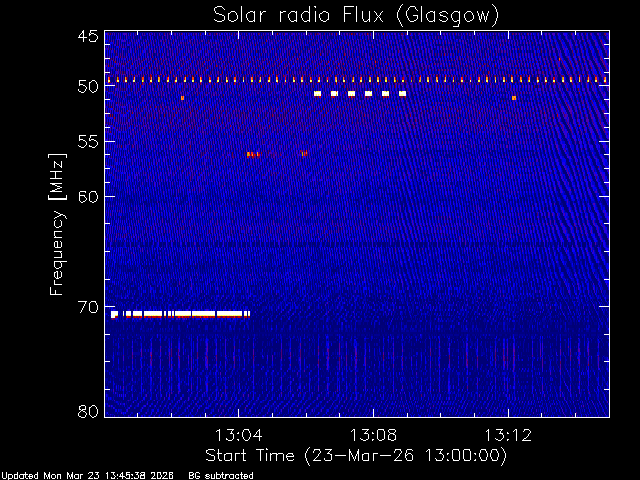
Task: Click the 55 frequency tick label
Action: coord(88,142)
